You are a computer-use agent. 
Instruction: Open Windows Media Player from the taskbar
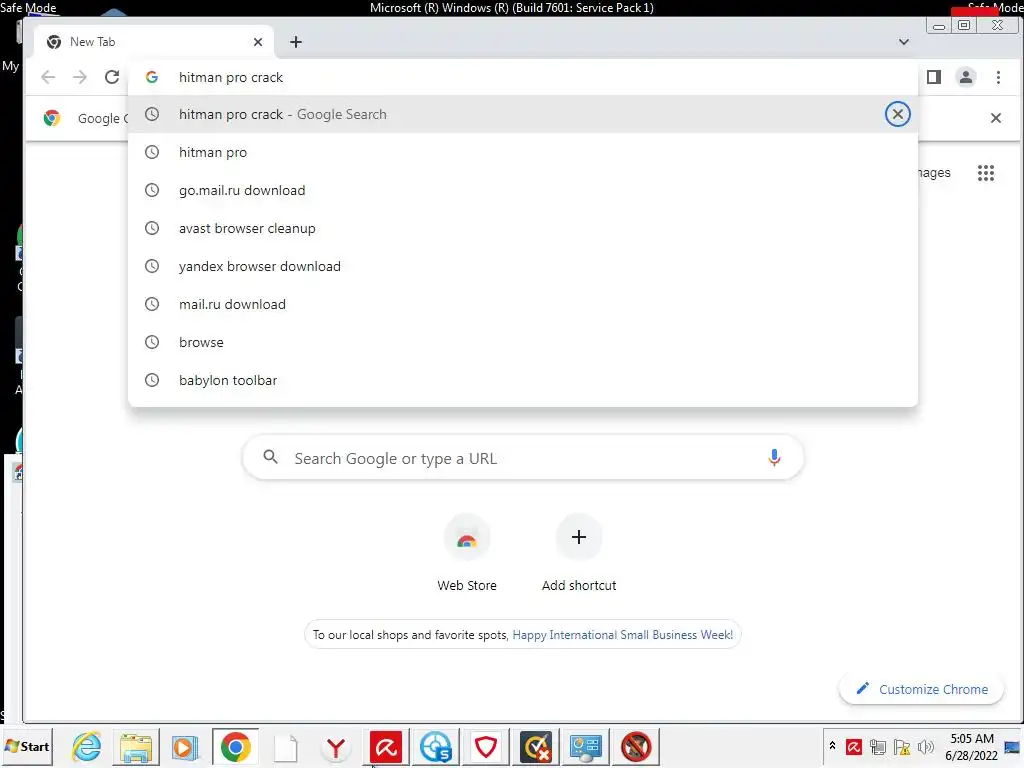[x=185, y=746]
